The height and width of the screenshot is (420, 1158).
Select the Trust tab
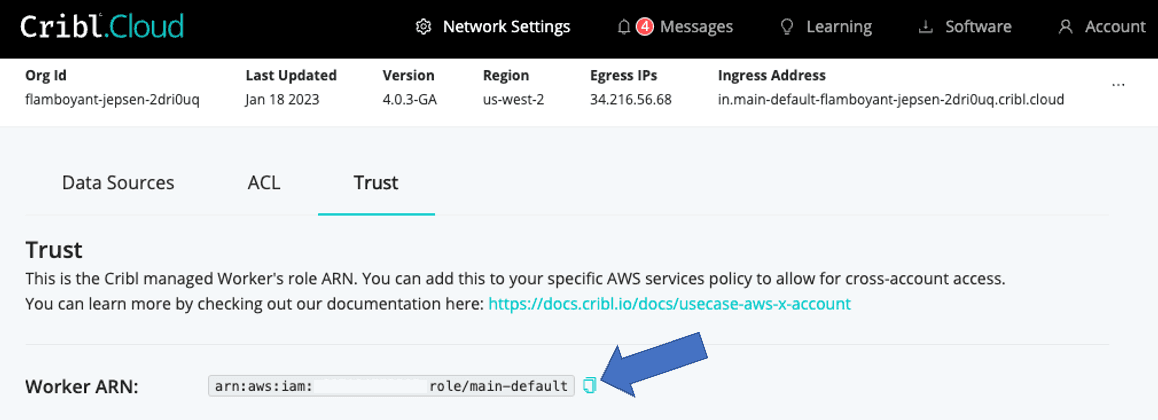point(376,182)
